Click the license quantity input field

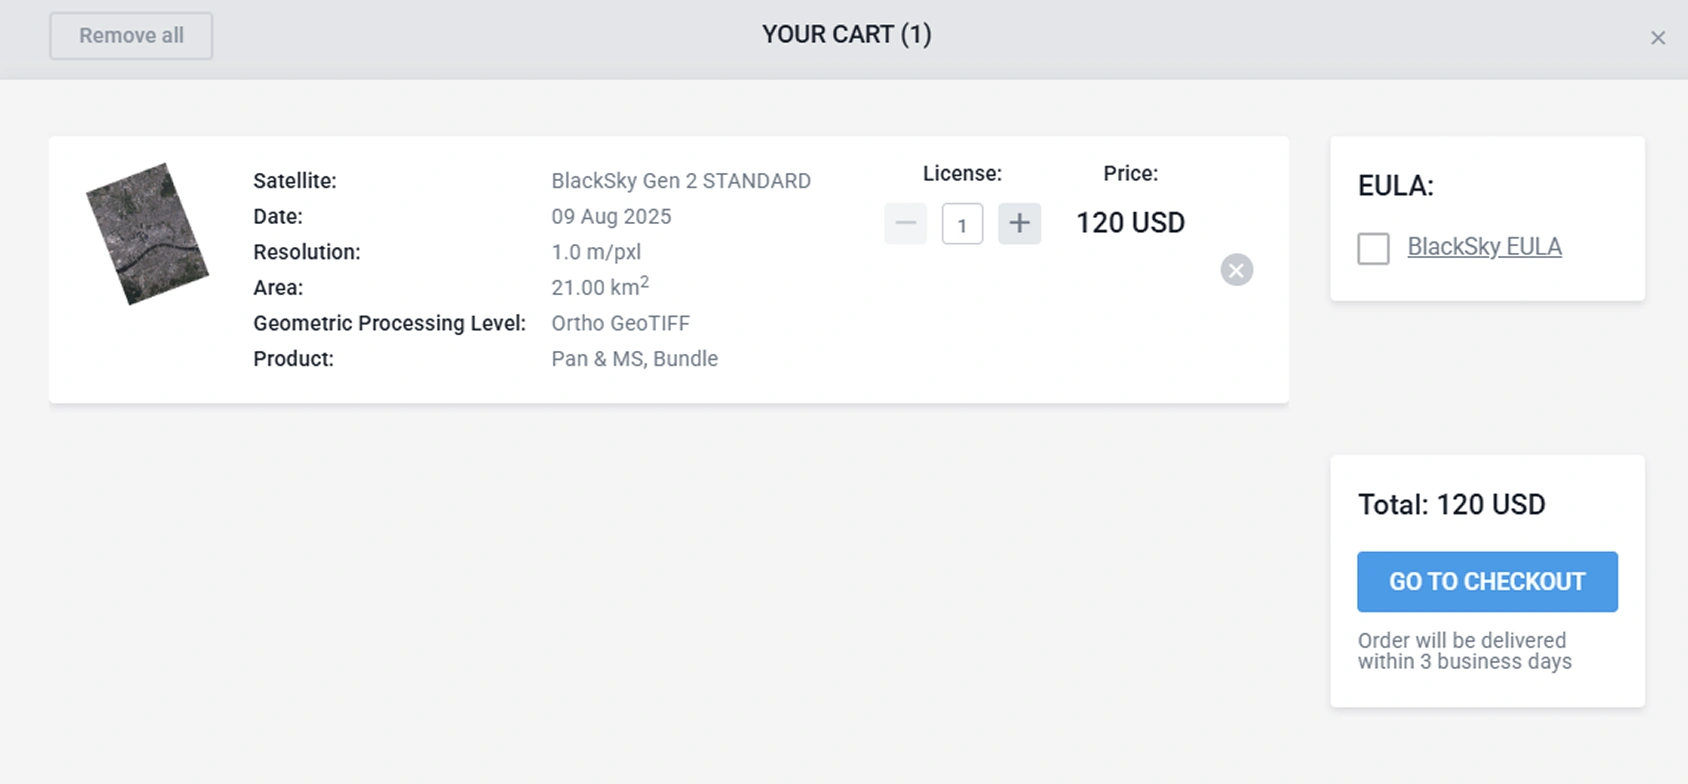pos(962,224)
